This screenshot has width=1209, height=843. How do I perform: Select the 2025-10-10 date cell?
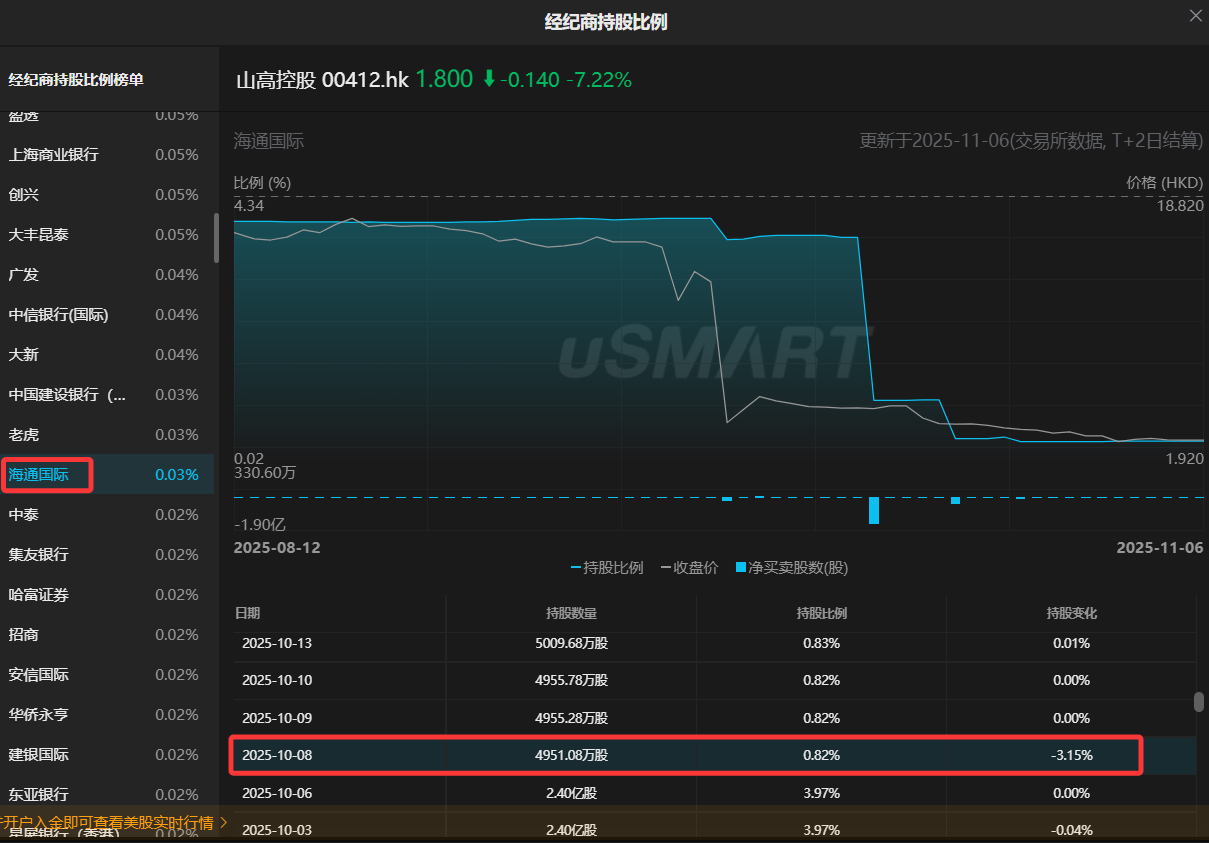[x=277, y=680]
